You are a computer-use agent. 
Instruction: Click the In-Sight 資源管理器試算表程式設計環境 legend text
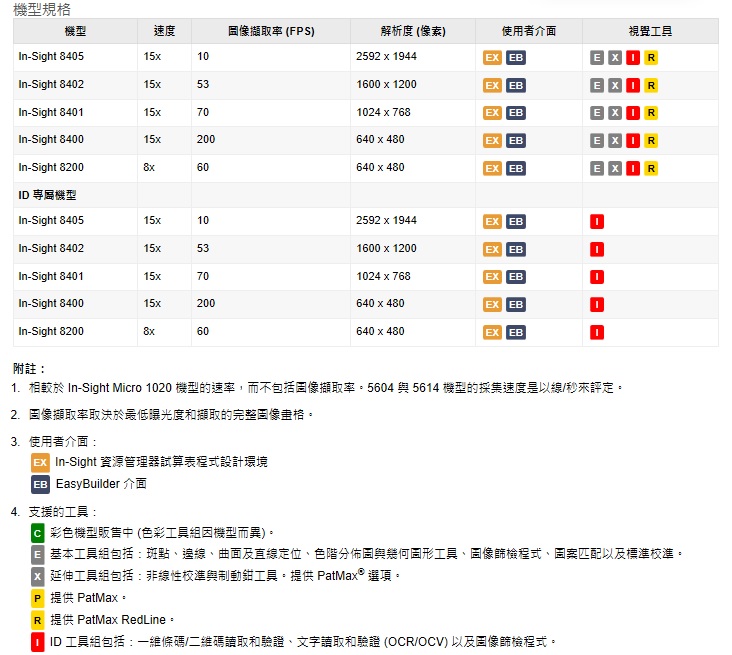(x=162, y=462)
